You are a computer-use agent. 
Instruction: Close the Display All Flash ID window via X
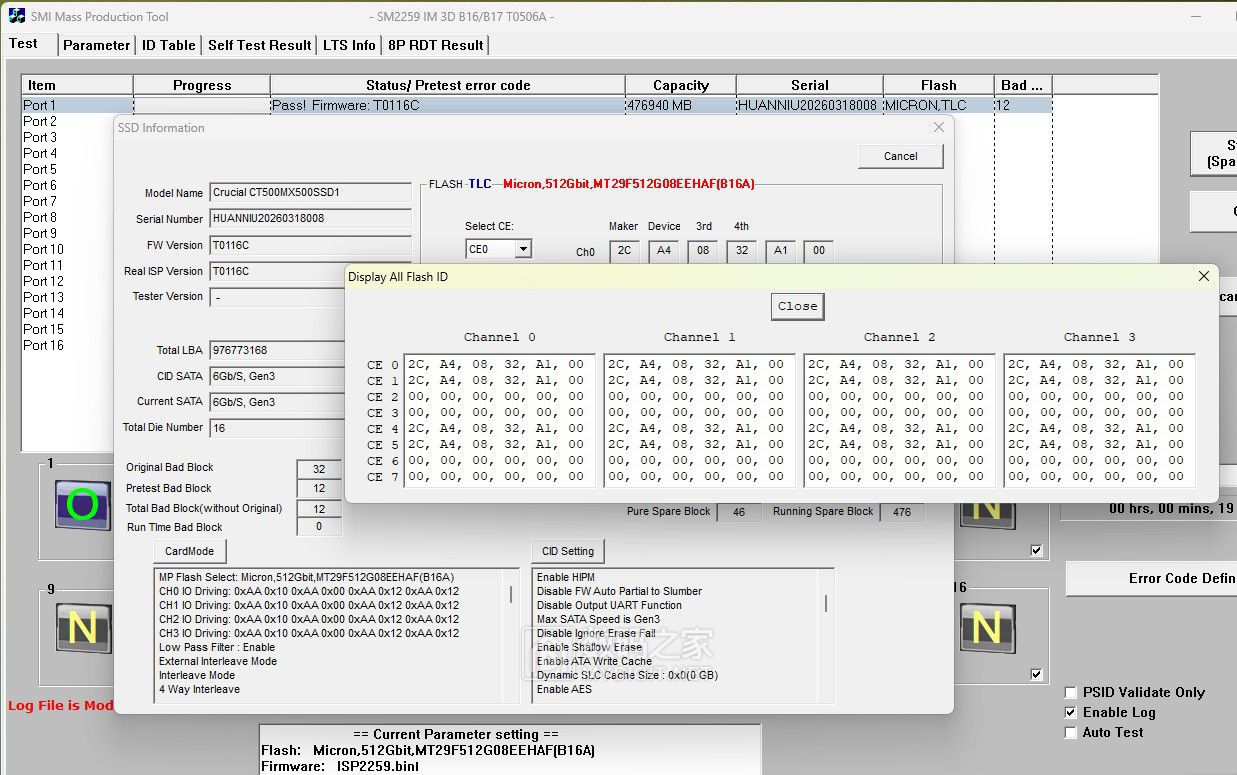pos(1204,276)
